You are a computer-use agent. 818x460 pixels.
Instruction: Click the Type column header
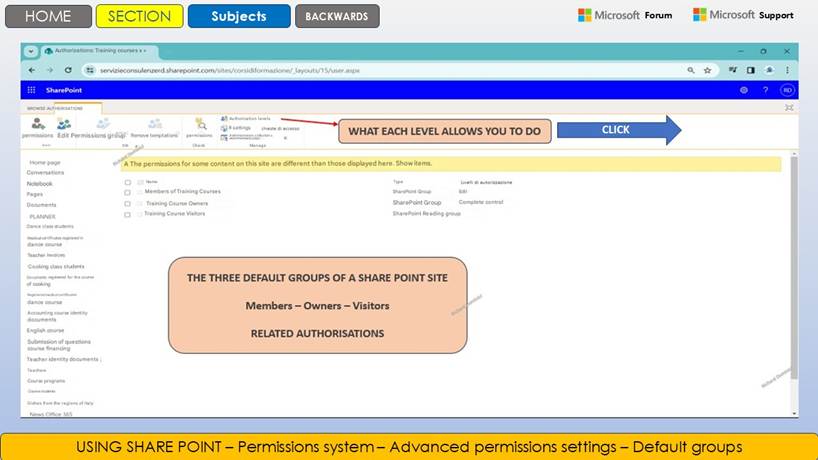click(398, 181)
